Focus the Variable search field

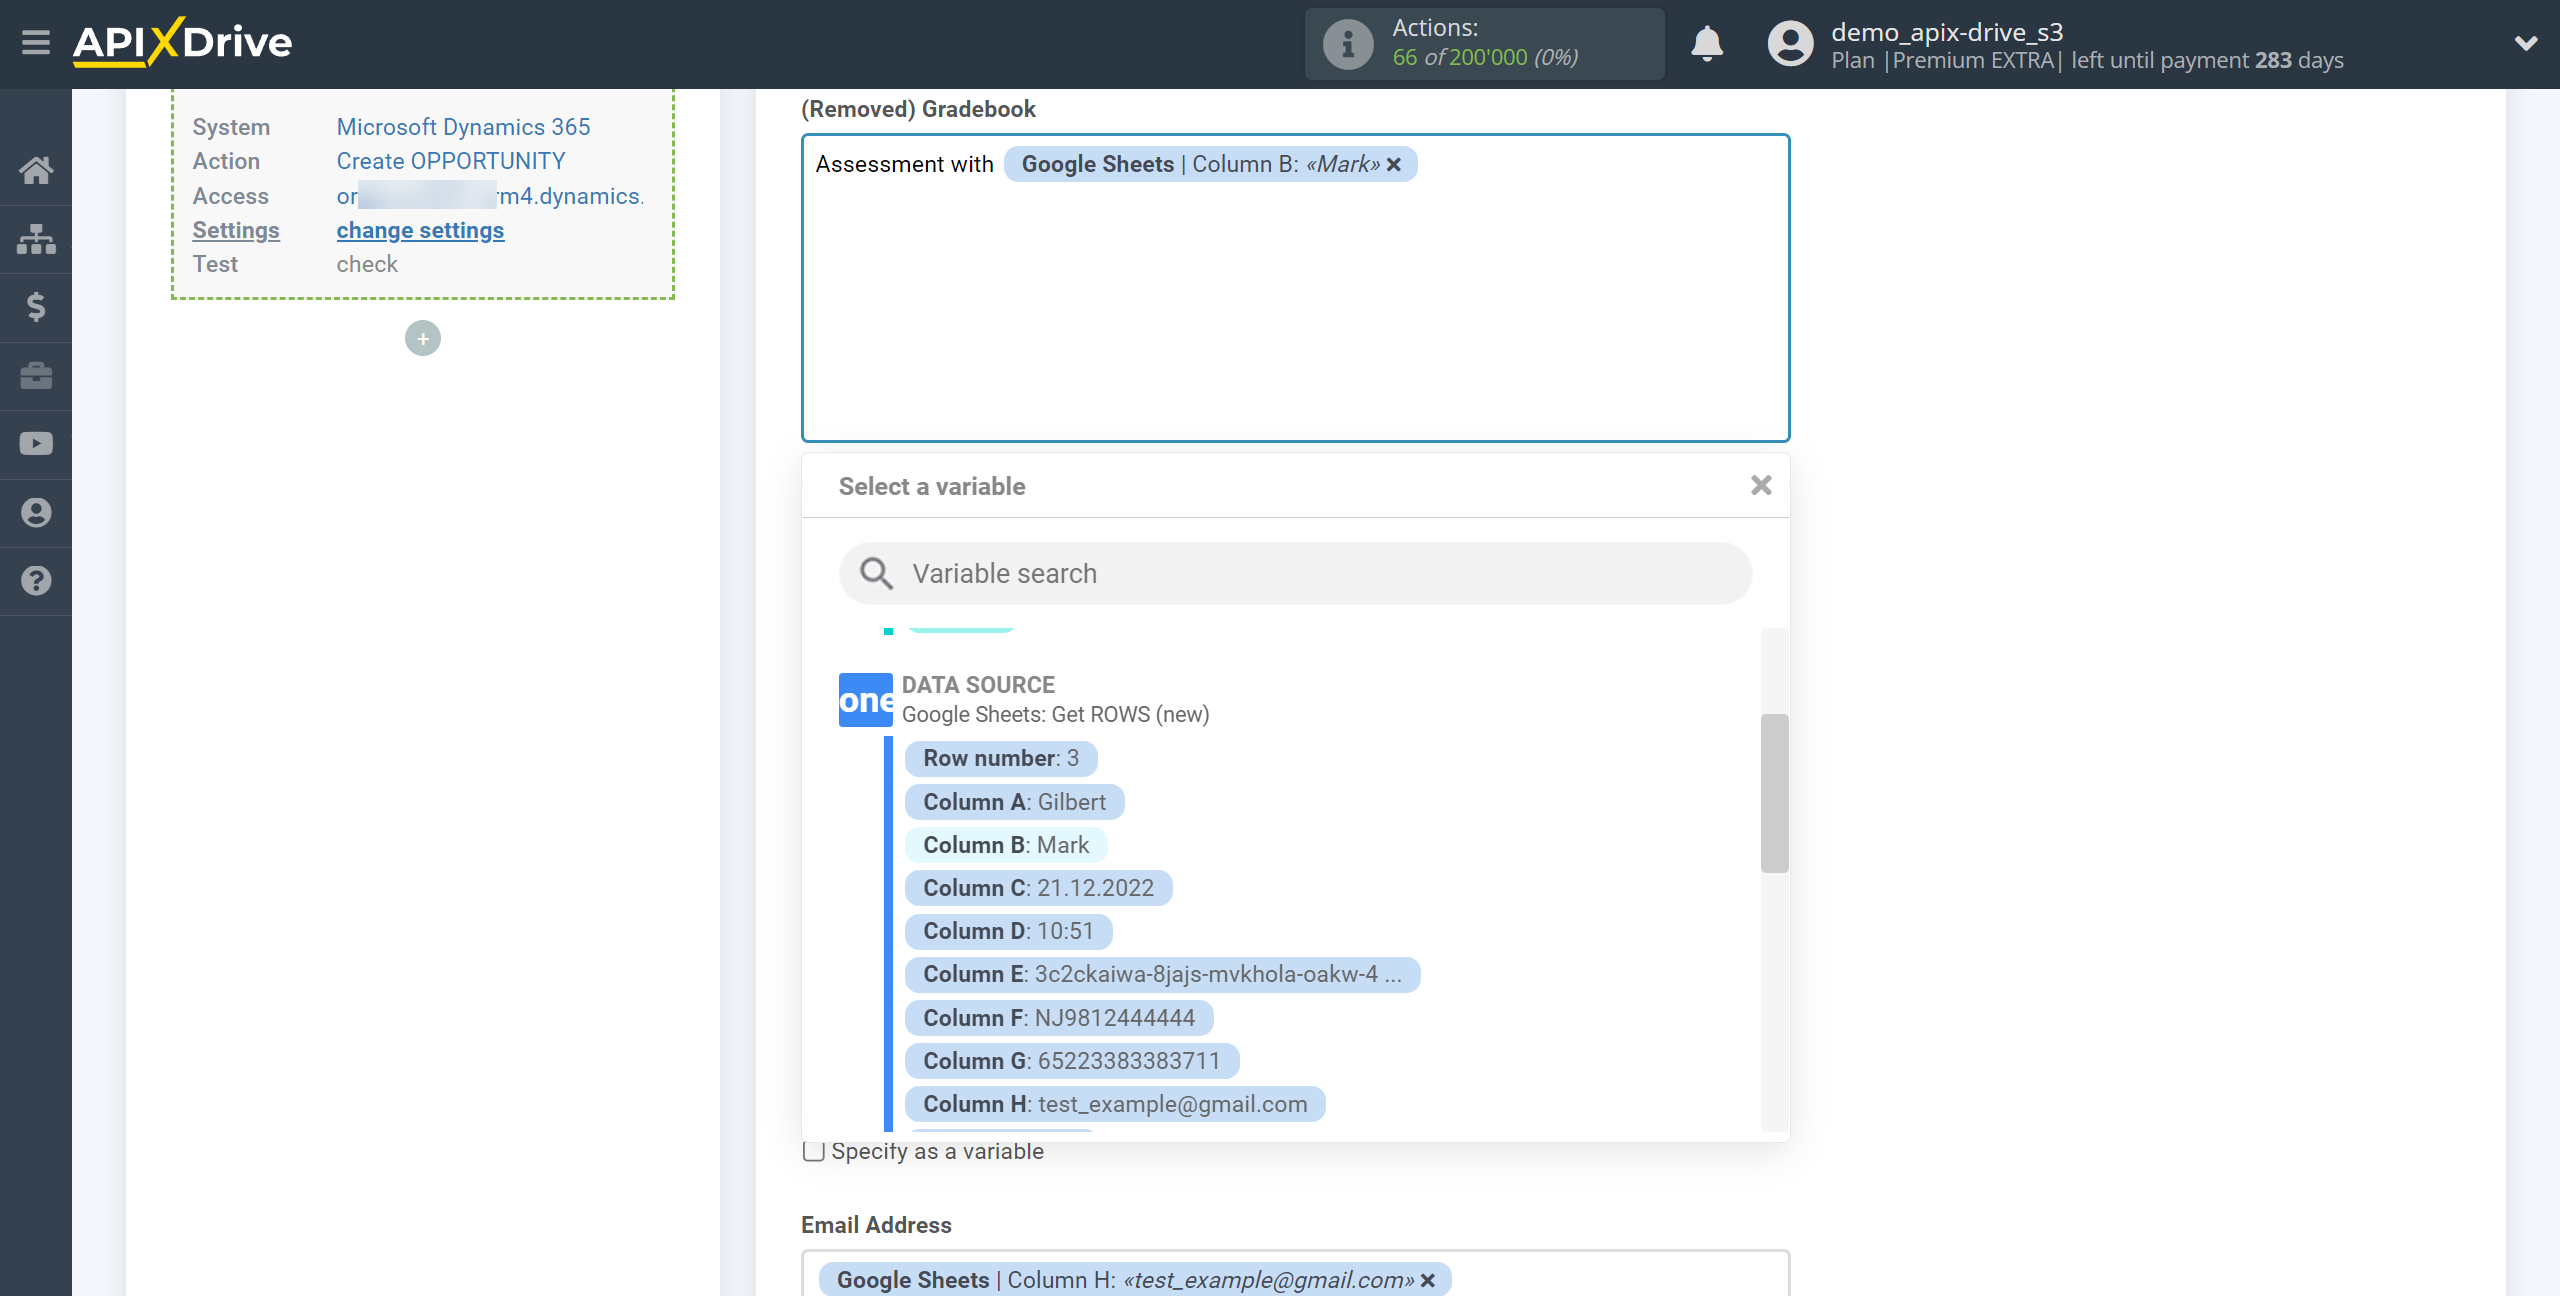click(x=1296, y=574)
